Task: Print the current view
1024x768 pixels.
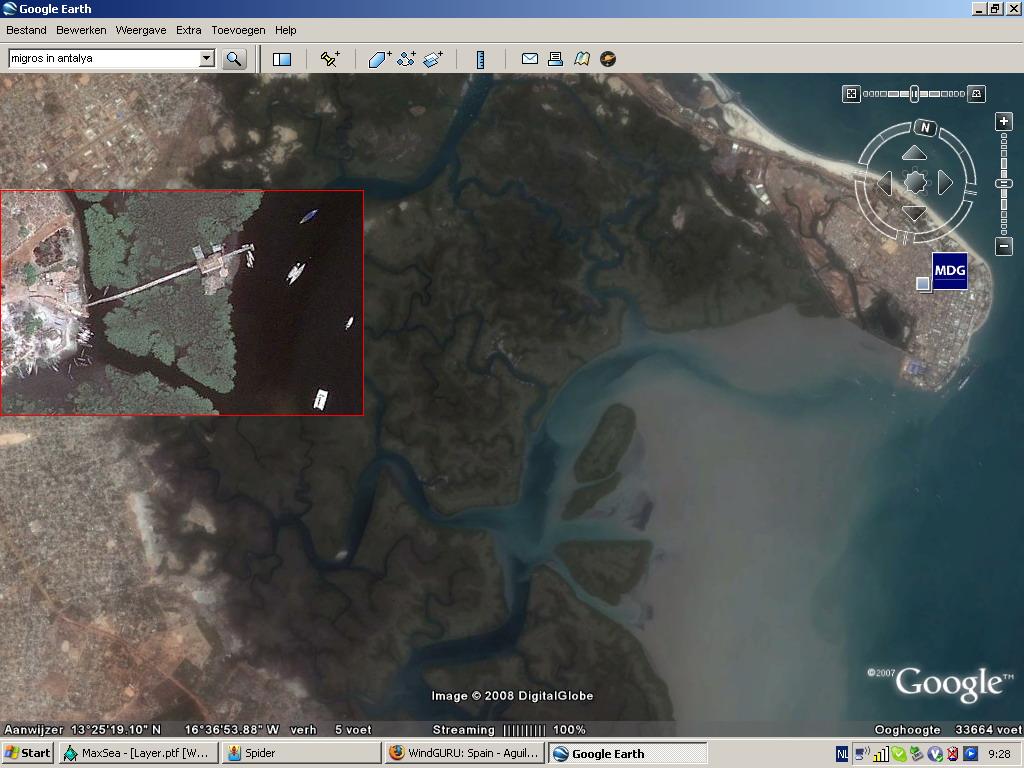Action: 556,59
